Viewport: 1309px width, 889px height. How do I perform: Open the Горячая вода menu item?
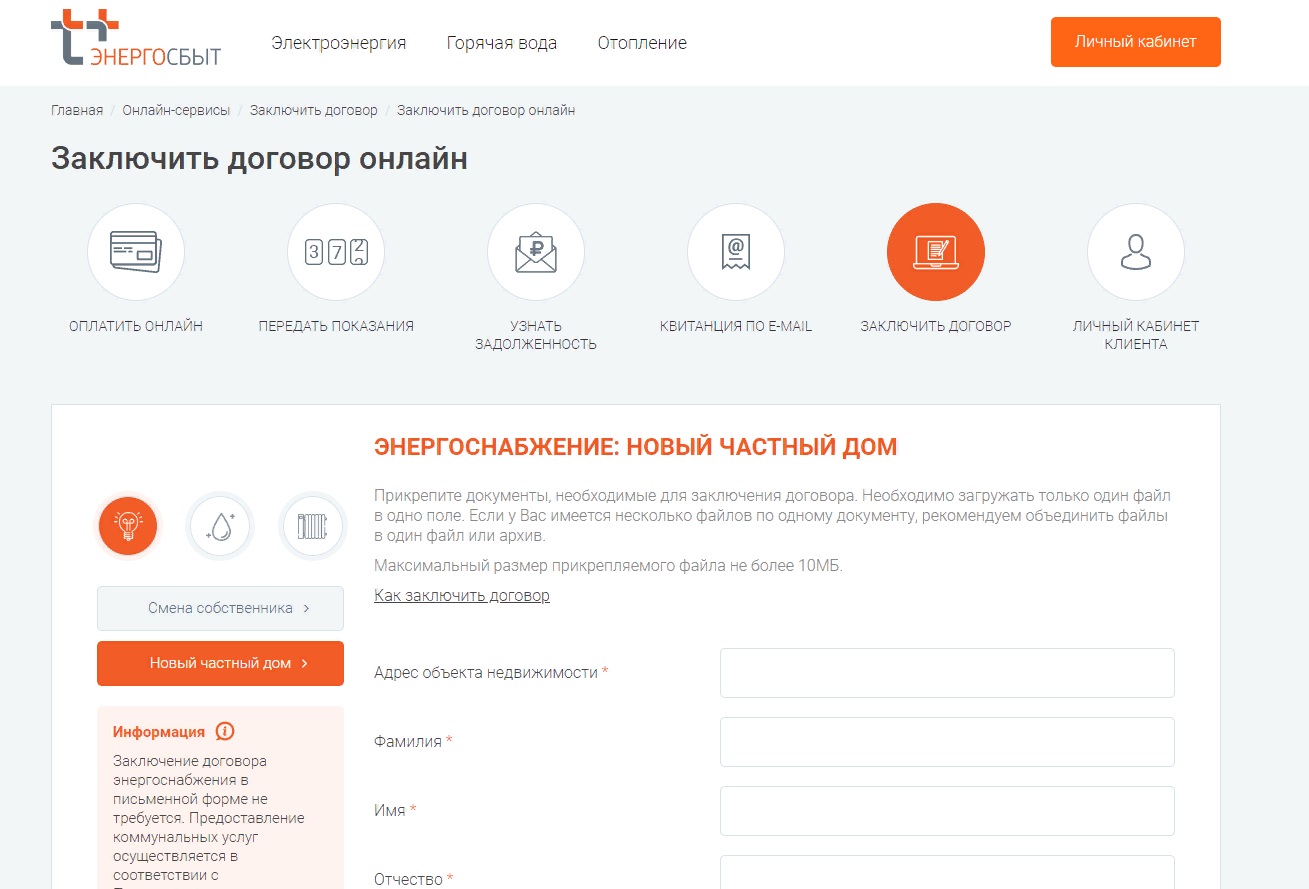(x=502, y=43)
